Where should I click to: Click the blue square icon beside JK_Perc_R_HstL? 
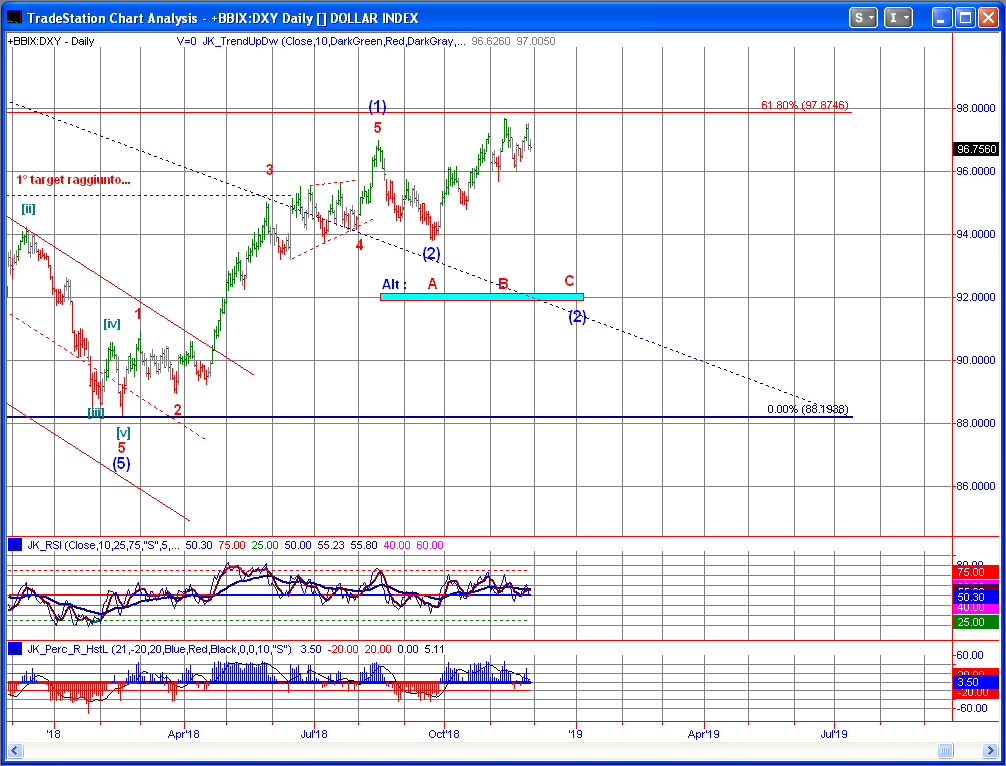coord(15,649)
